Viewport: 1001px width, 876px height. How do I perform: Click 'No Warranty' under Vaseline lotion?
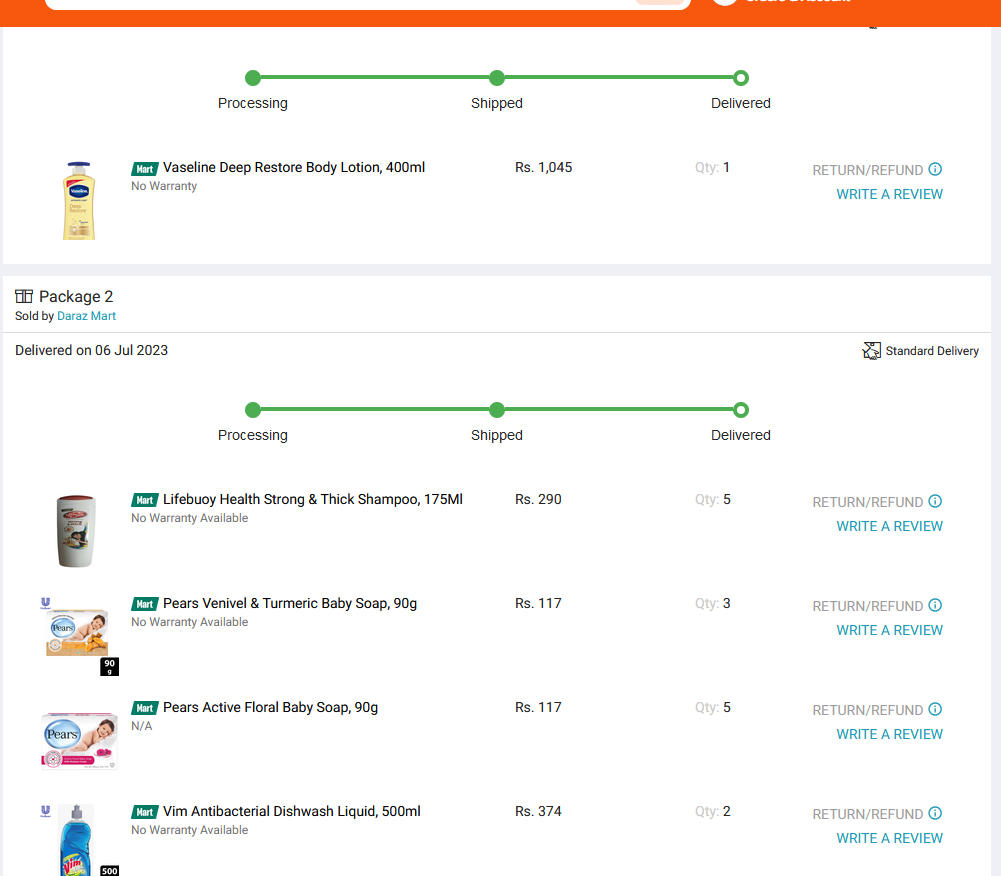coord(164,186)
